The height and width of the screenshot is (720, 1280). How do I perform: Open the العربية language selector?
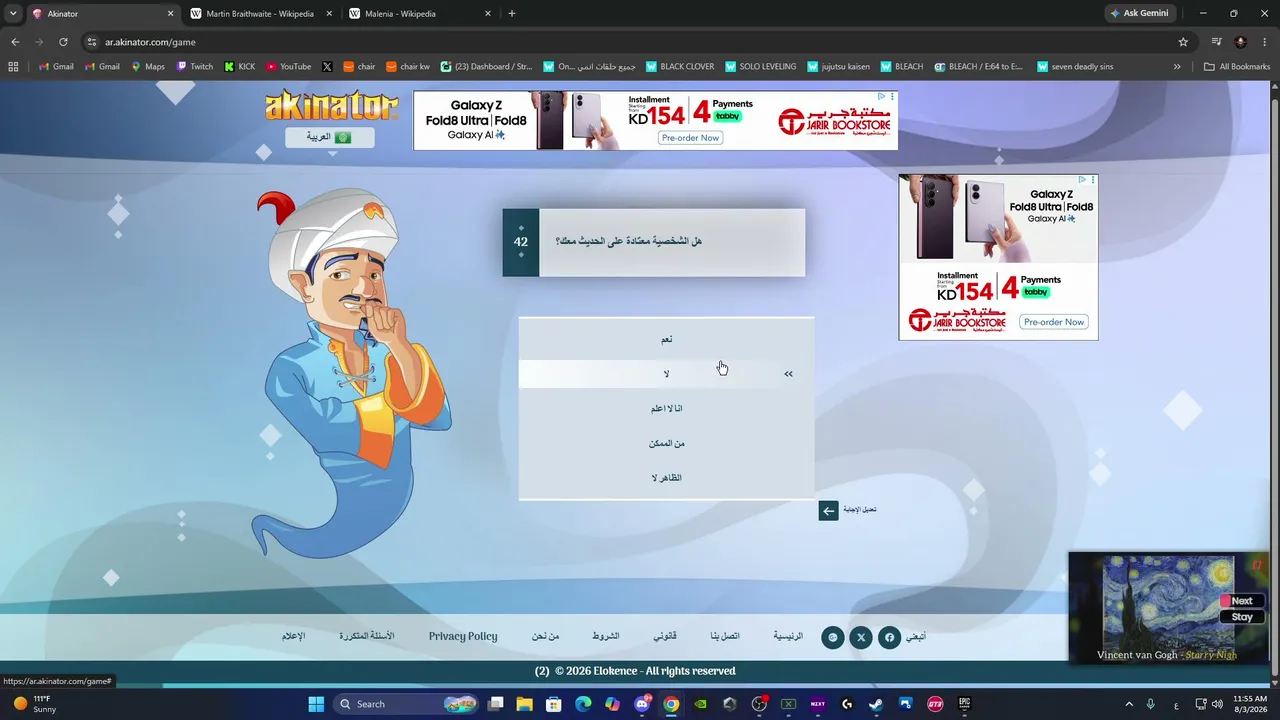[330, 137]
